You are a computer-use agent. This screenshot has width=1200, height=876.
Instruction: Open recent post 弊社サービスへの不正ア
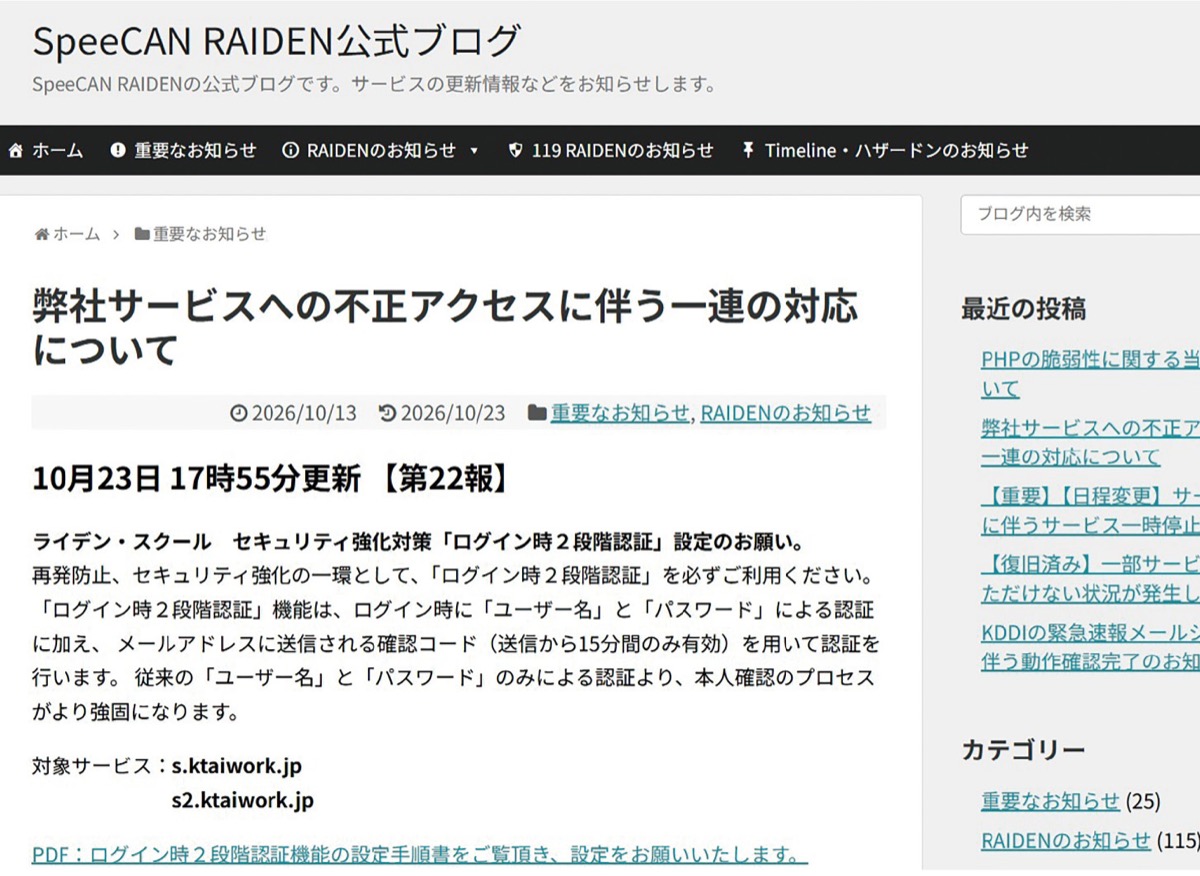pyautogui.click(x=1090, y=442)
